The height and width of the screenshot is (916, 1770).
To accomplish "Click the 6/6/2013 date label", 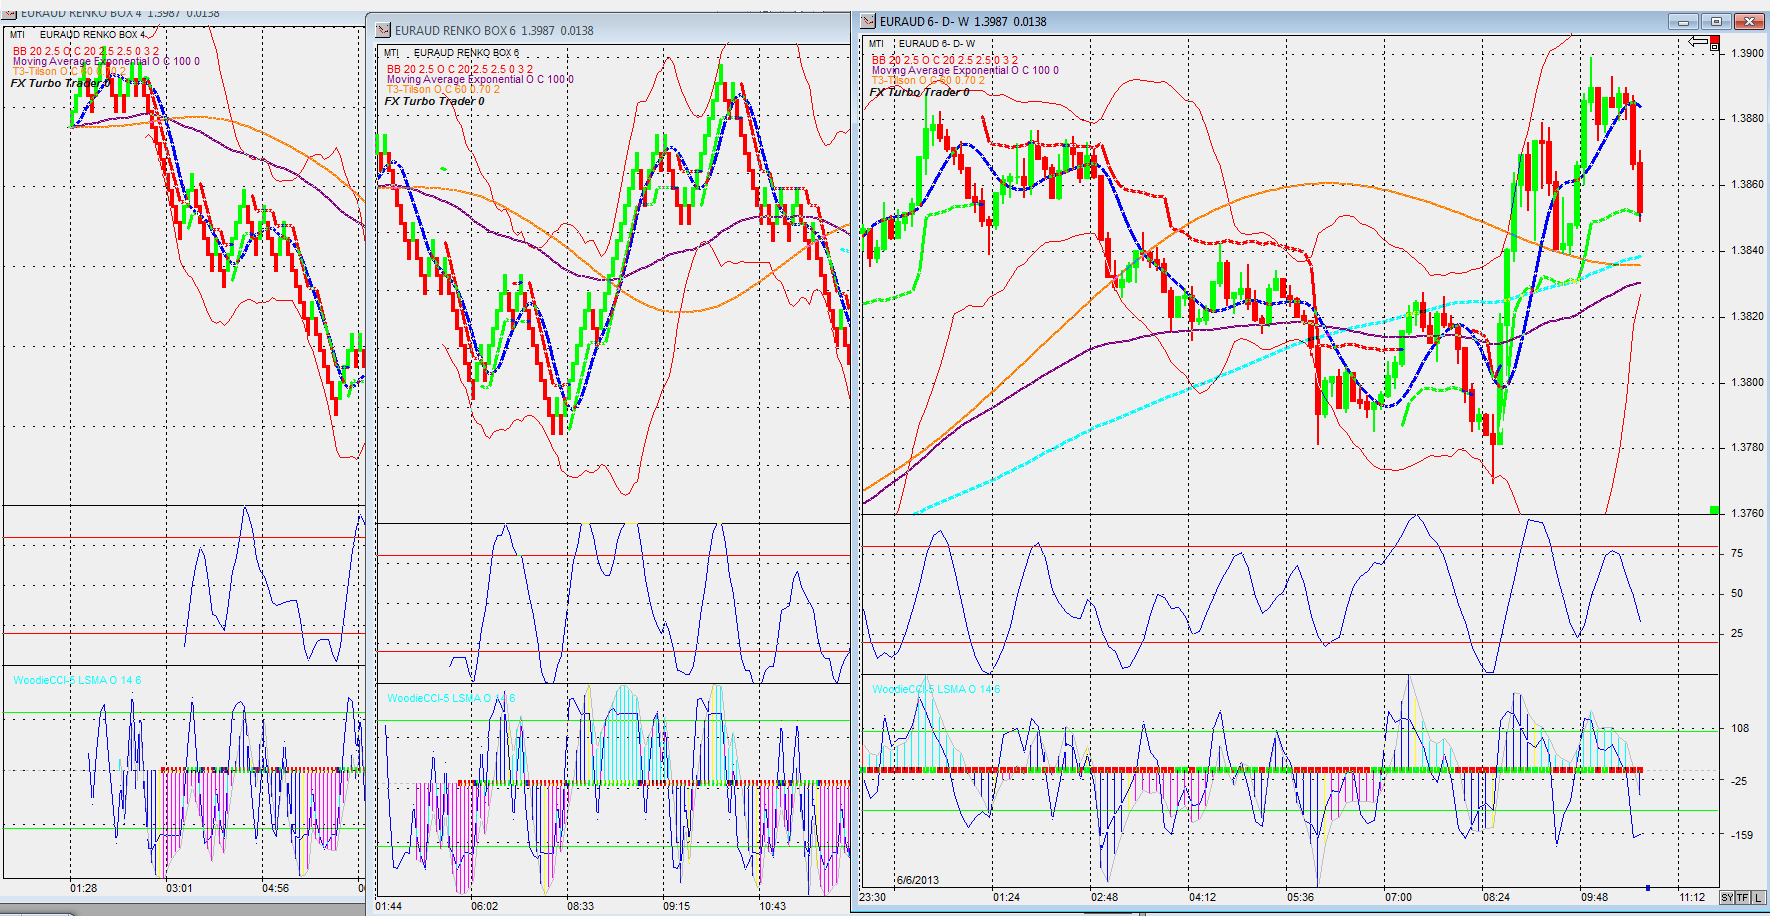I will [x=917, y=881].
